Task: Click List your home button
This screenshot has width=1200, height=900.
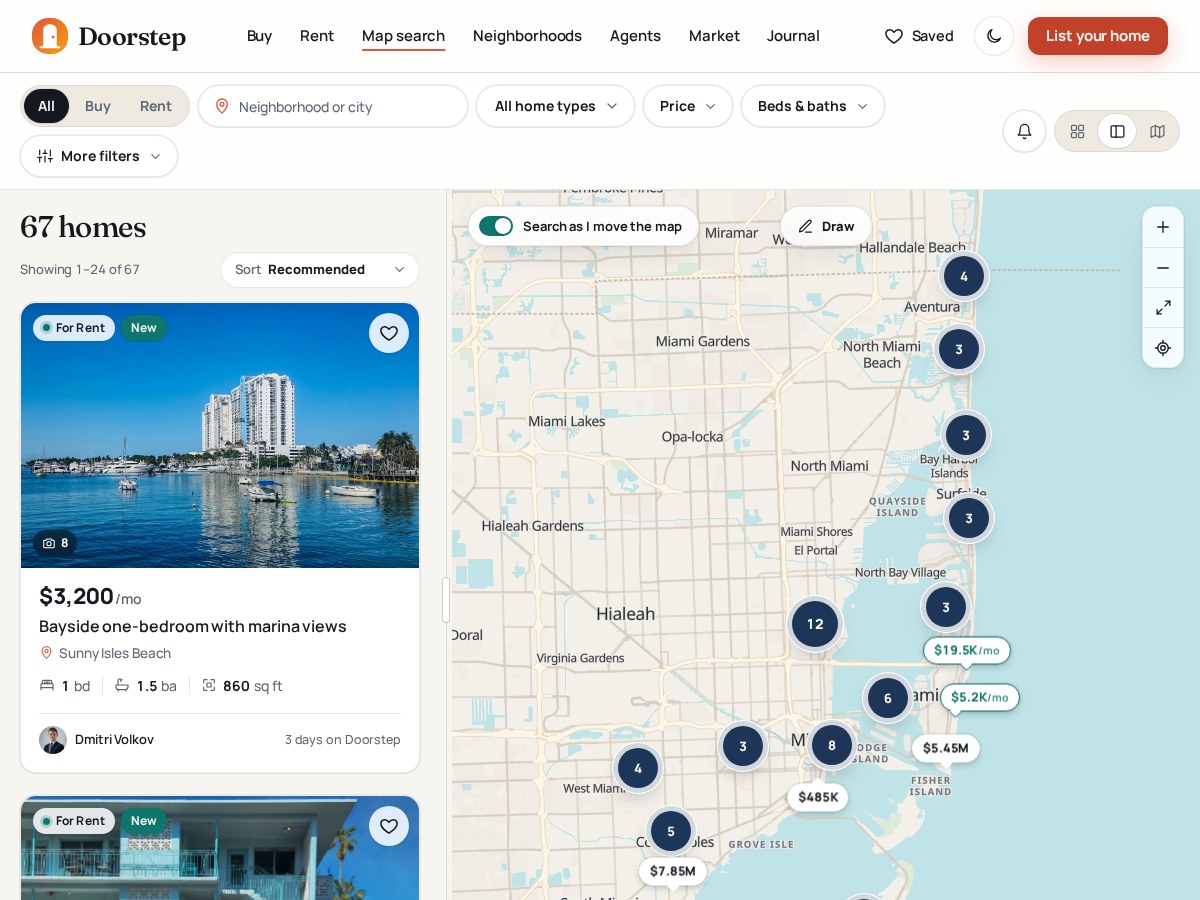Action: click(1098, 36)
